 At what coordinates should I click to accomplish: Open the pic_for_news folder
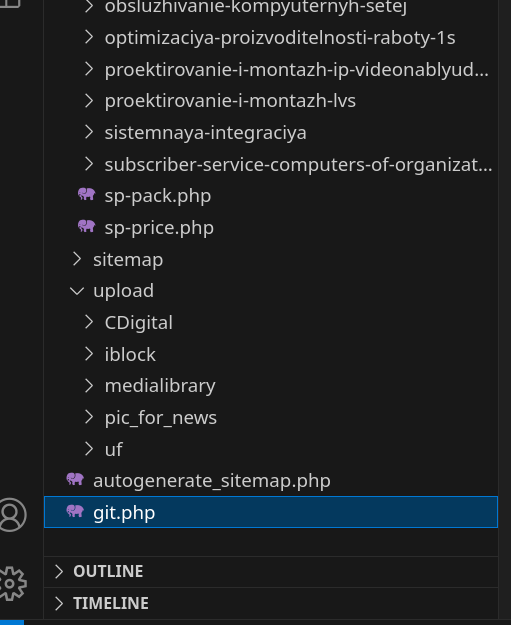click(161, 418)
